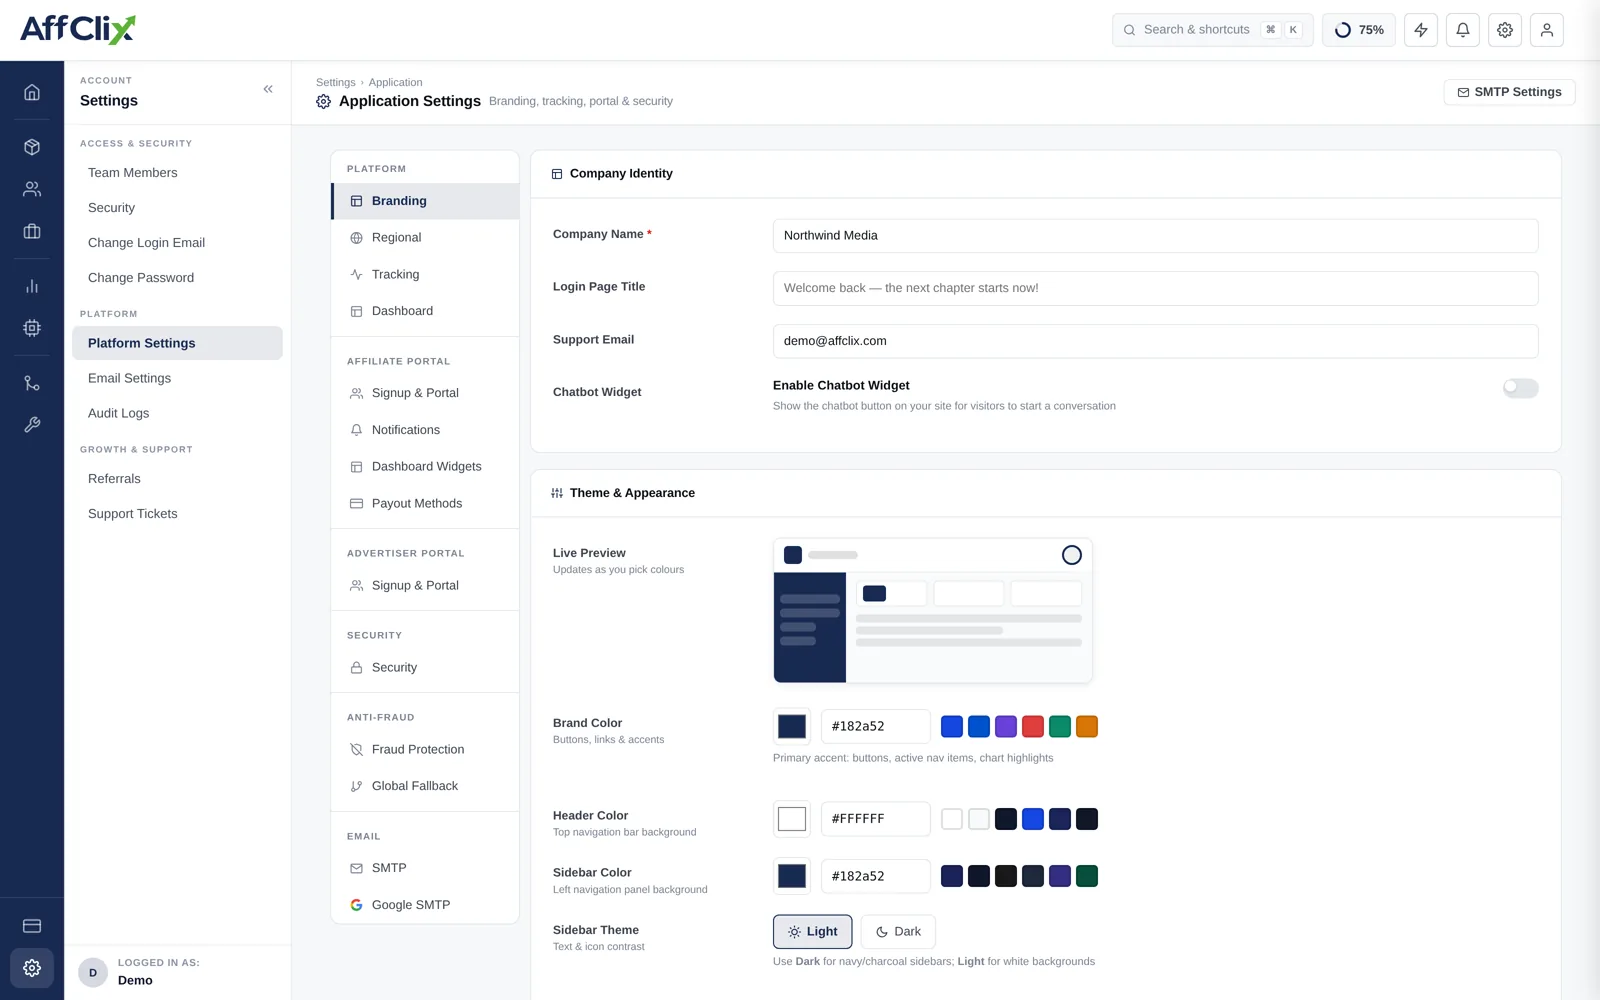Open Global Fallback settings
The image size is (1600, 1000).
(x=425, y=787)
